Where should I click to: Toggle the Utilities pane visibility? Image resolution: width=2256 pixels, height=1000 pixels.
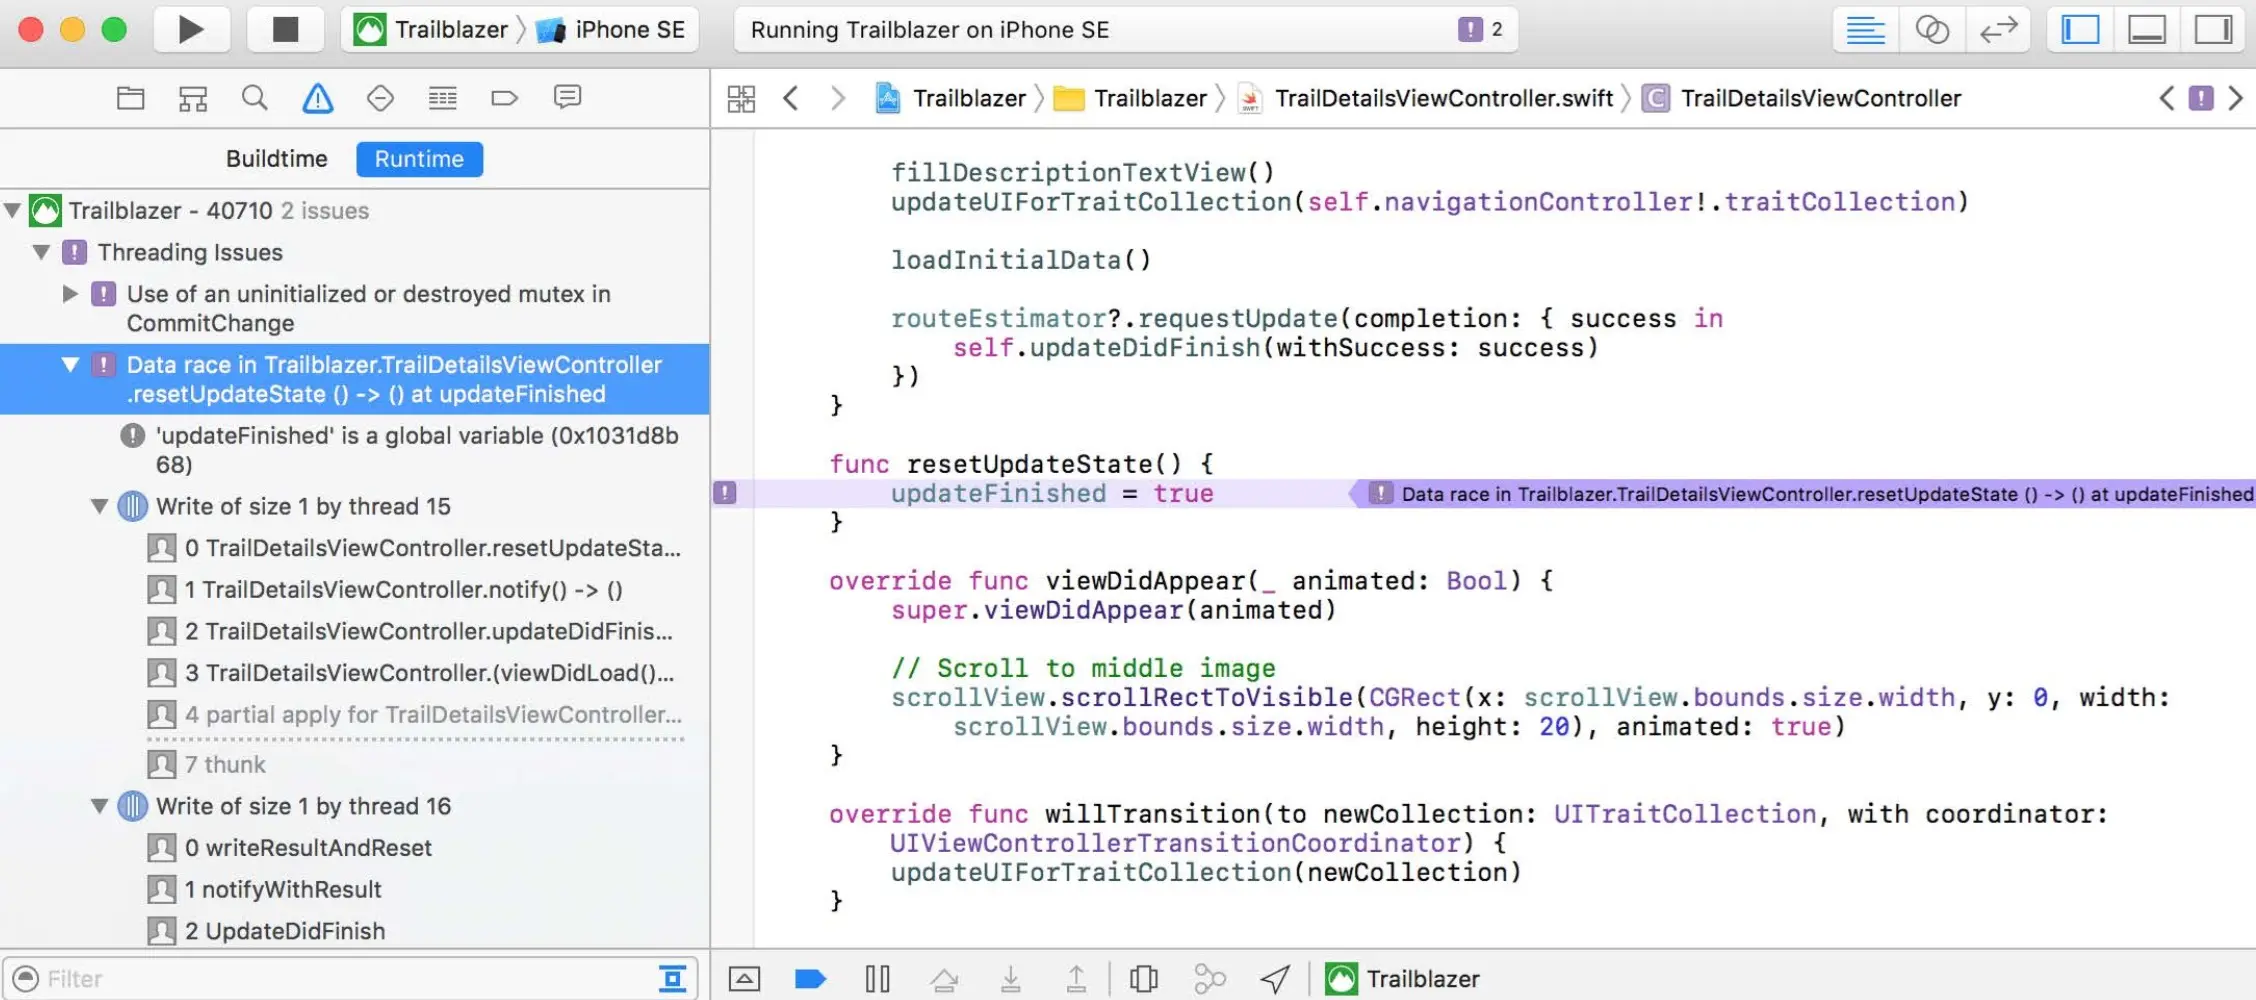click(2213, 30)
